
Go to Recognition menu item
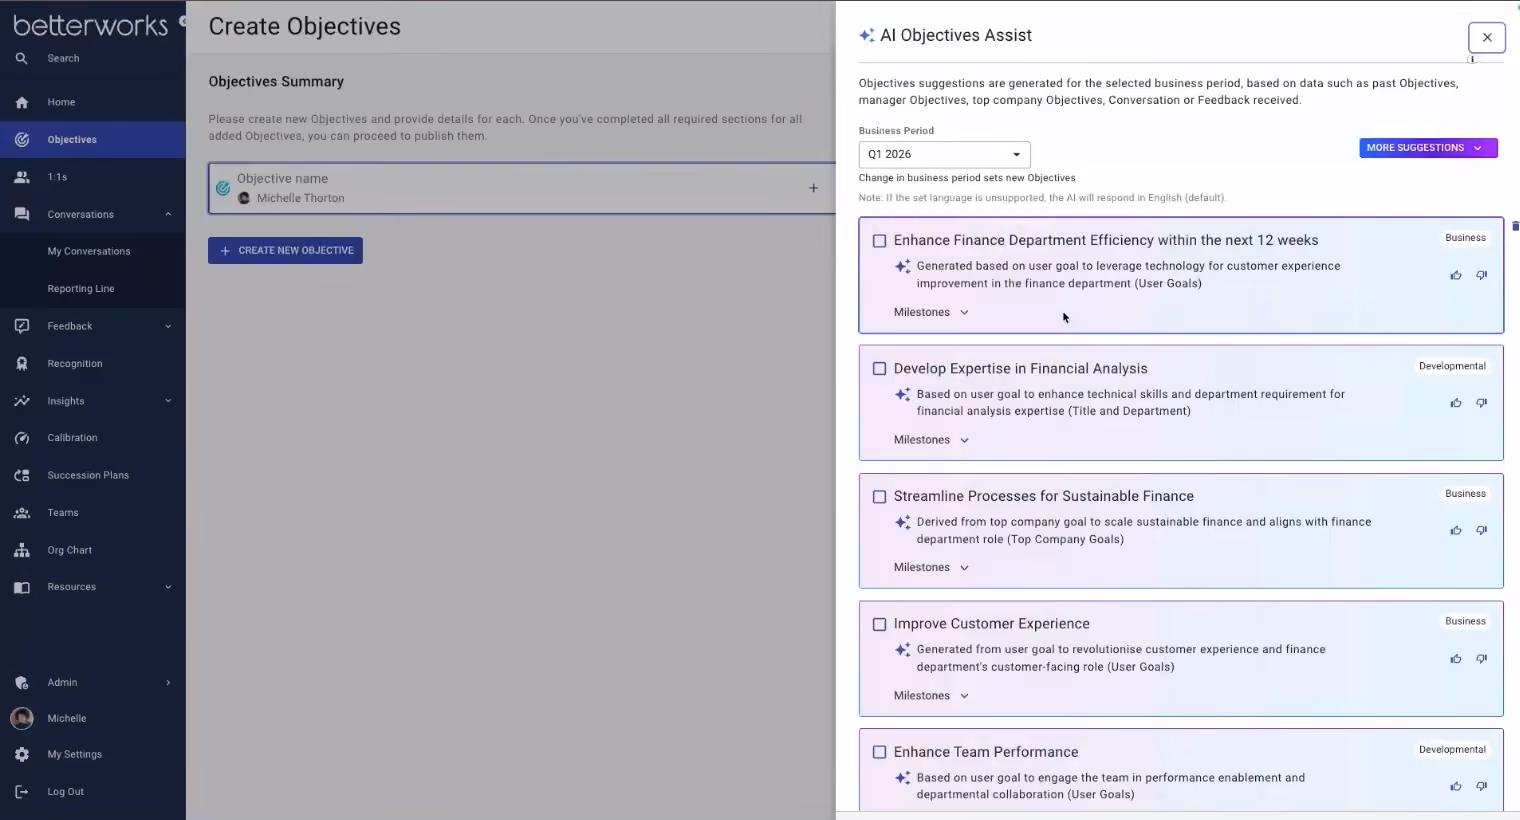75,364
